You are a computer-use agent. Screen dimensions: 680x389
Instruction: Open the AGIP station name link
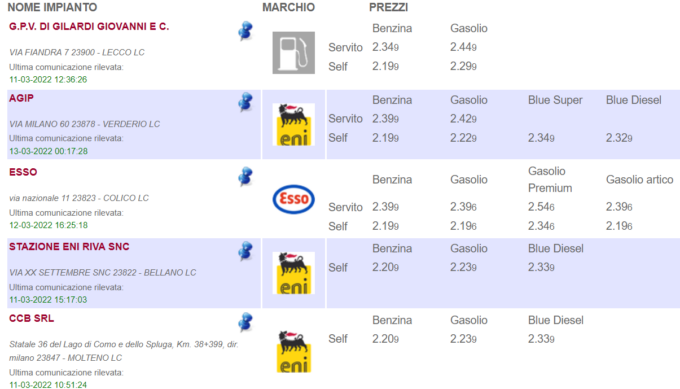click(x=21, y=98)
